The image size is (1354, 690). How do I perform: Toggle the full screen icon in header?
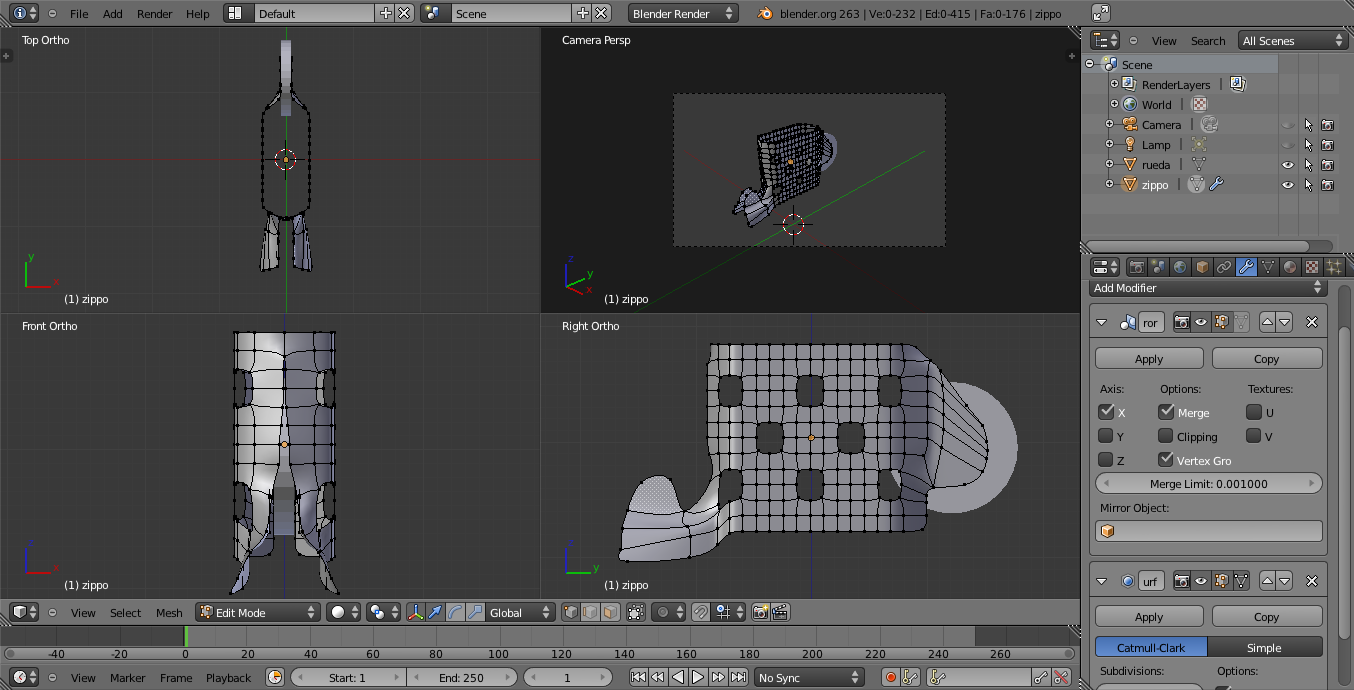click(1100, 13)
